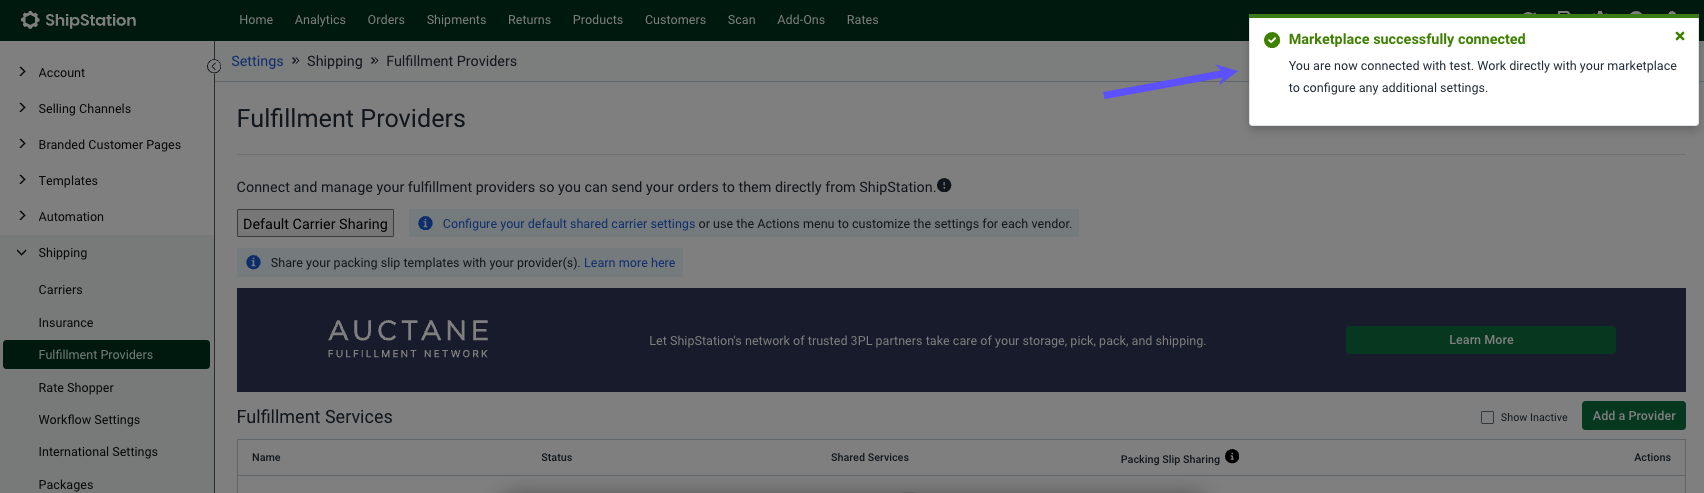Click the Status column header
Viewport: 1704px width, 493px height.
tap(557, 457)
